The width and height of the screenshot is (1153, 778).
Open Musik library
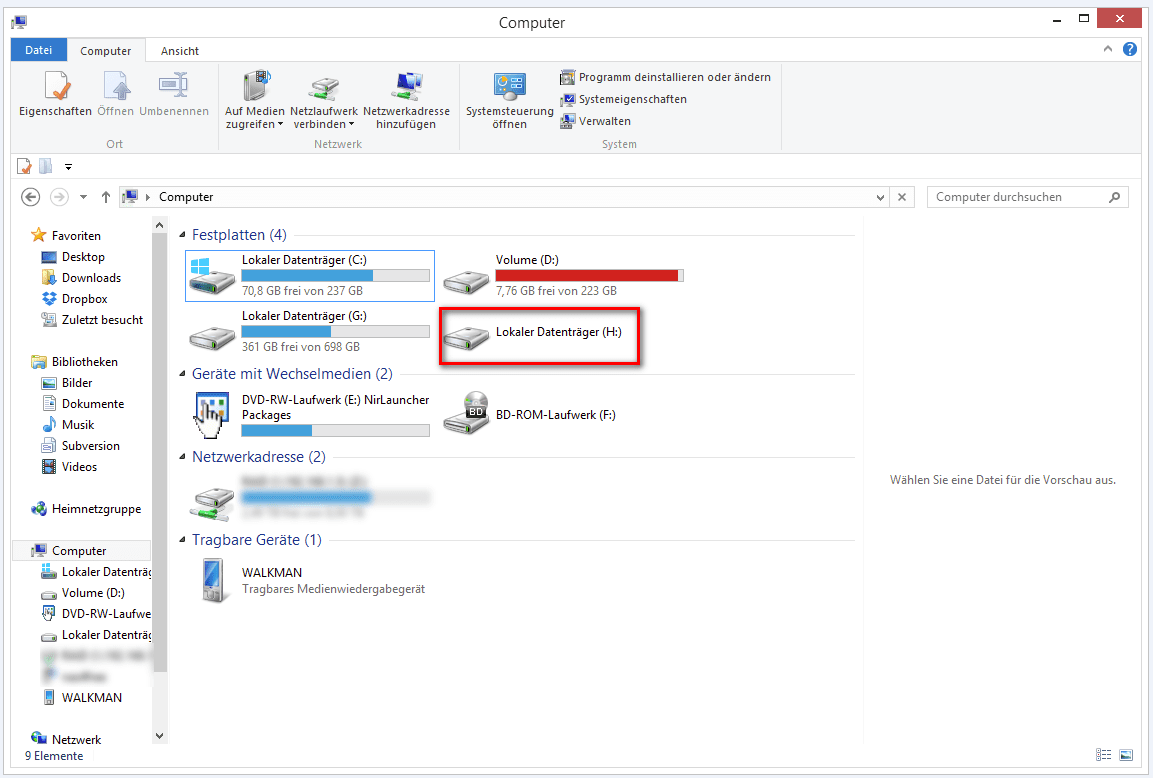point(68,425)
